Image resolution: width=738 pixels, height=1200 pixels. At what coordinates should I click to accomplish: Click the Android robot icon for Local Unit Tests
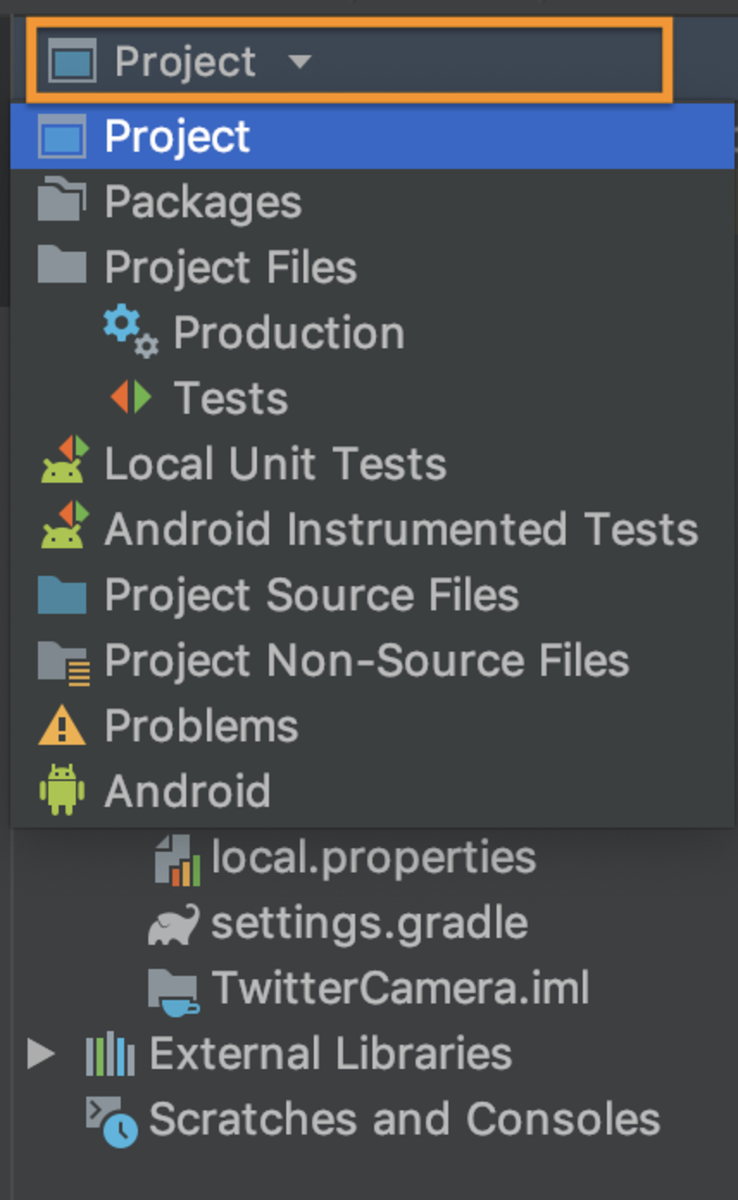63,464
